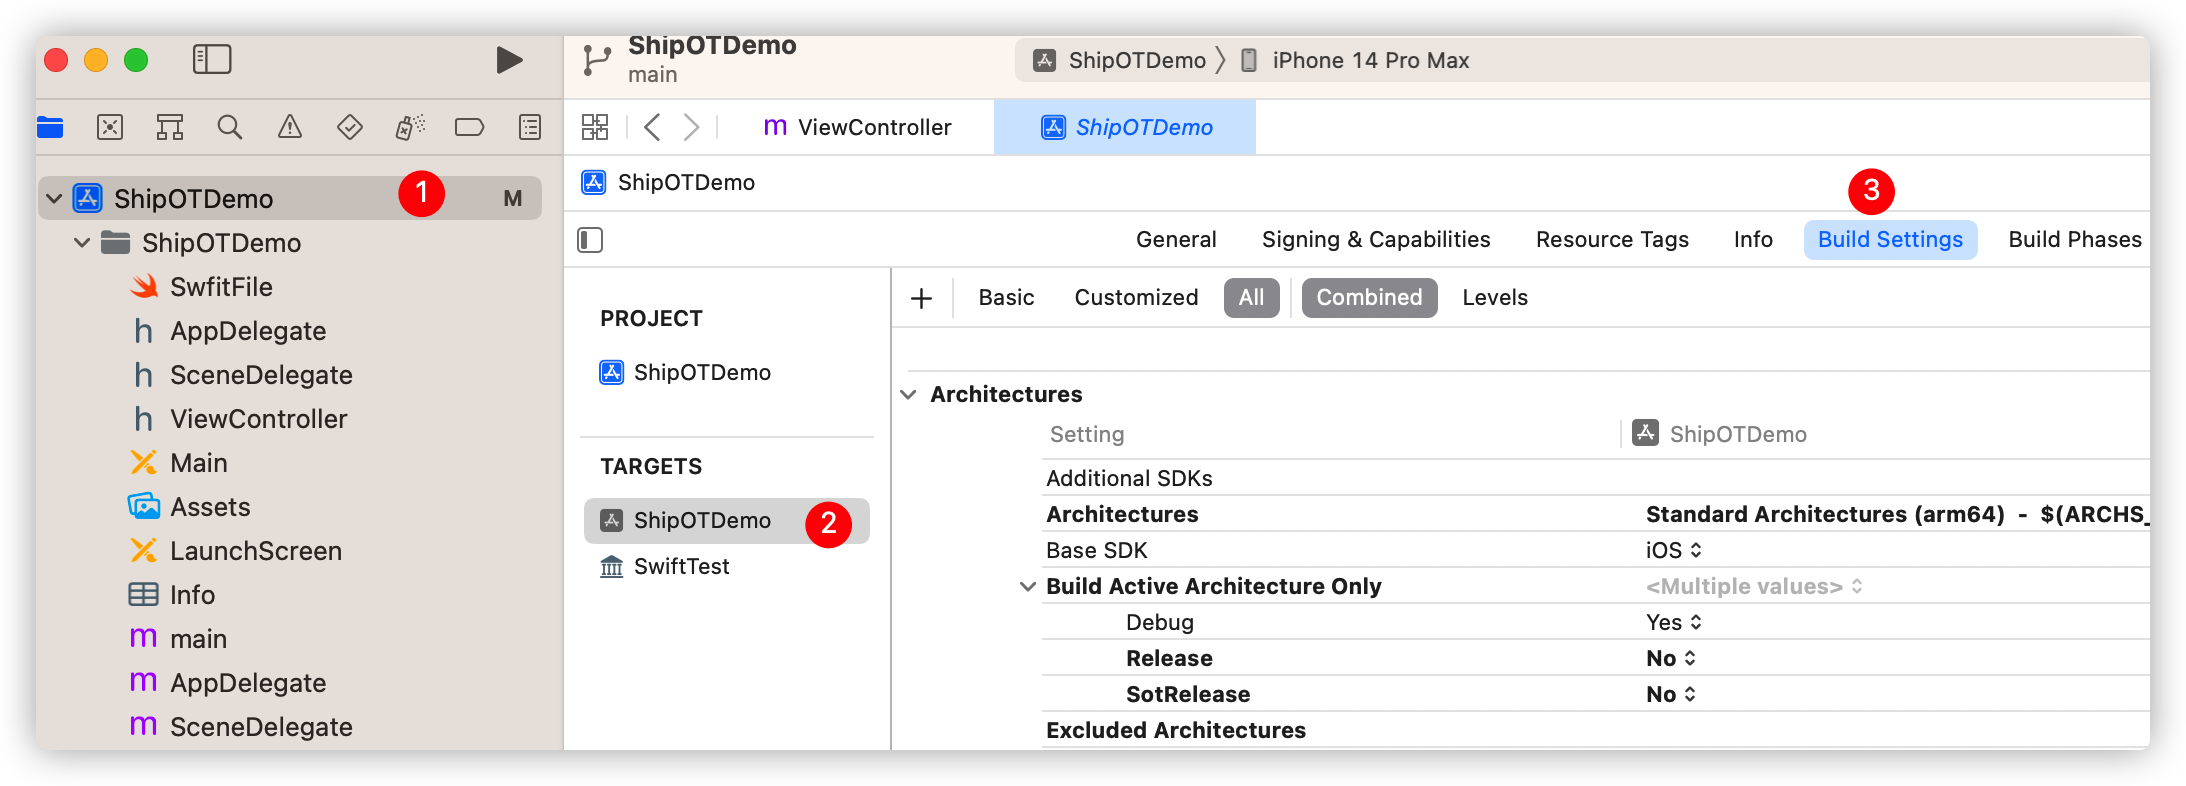Open the related items grid menu
Screen dimensions: 2186x786
click(595, 127)
